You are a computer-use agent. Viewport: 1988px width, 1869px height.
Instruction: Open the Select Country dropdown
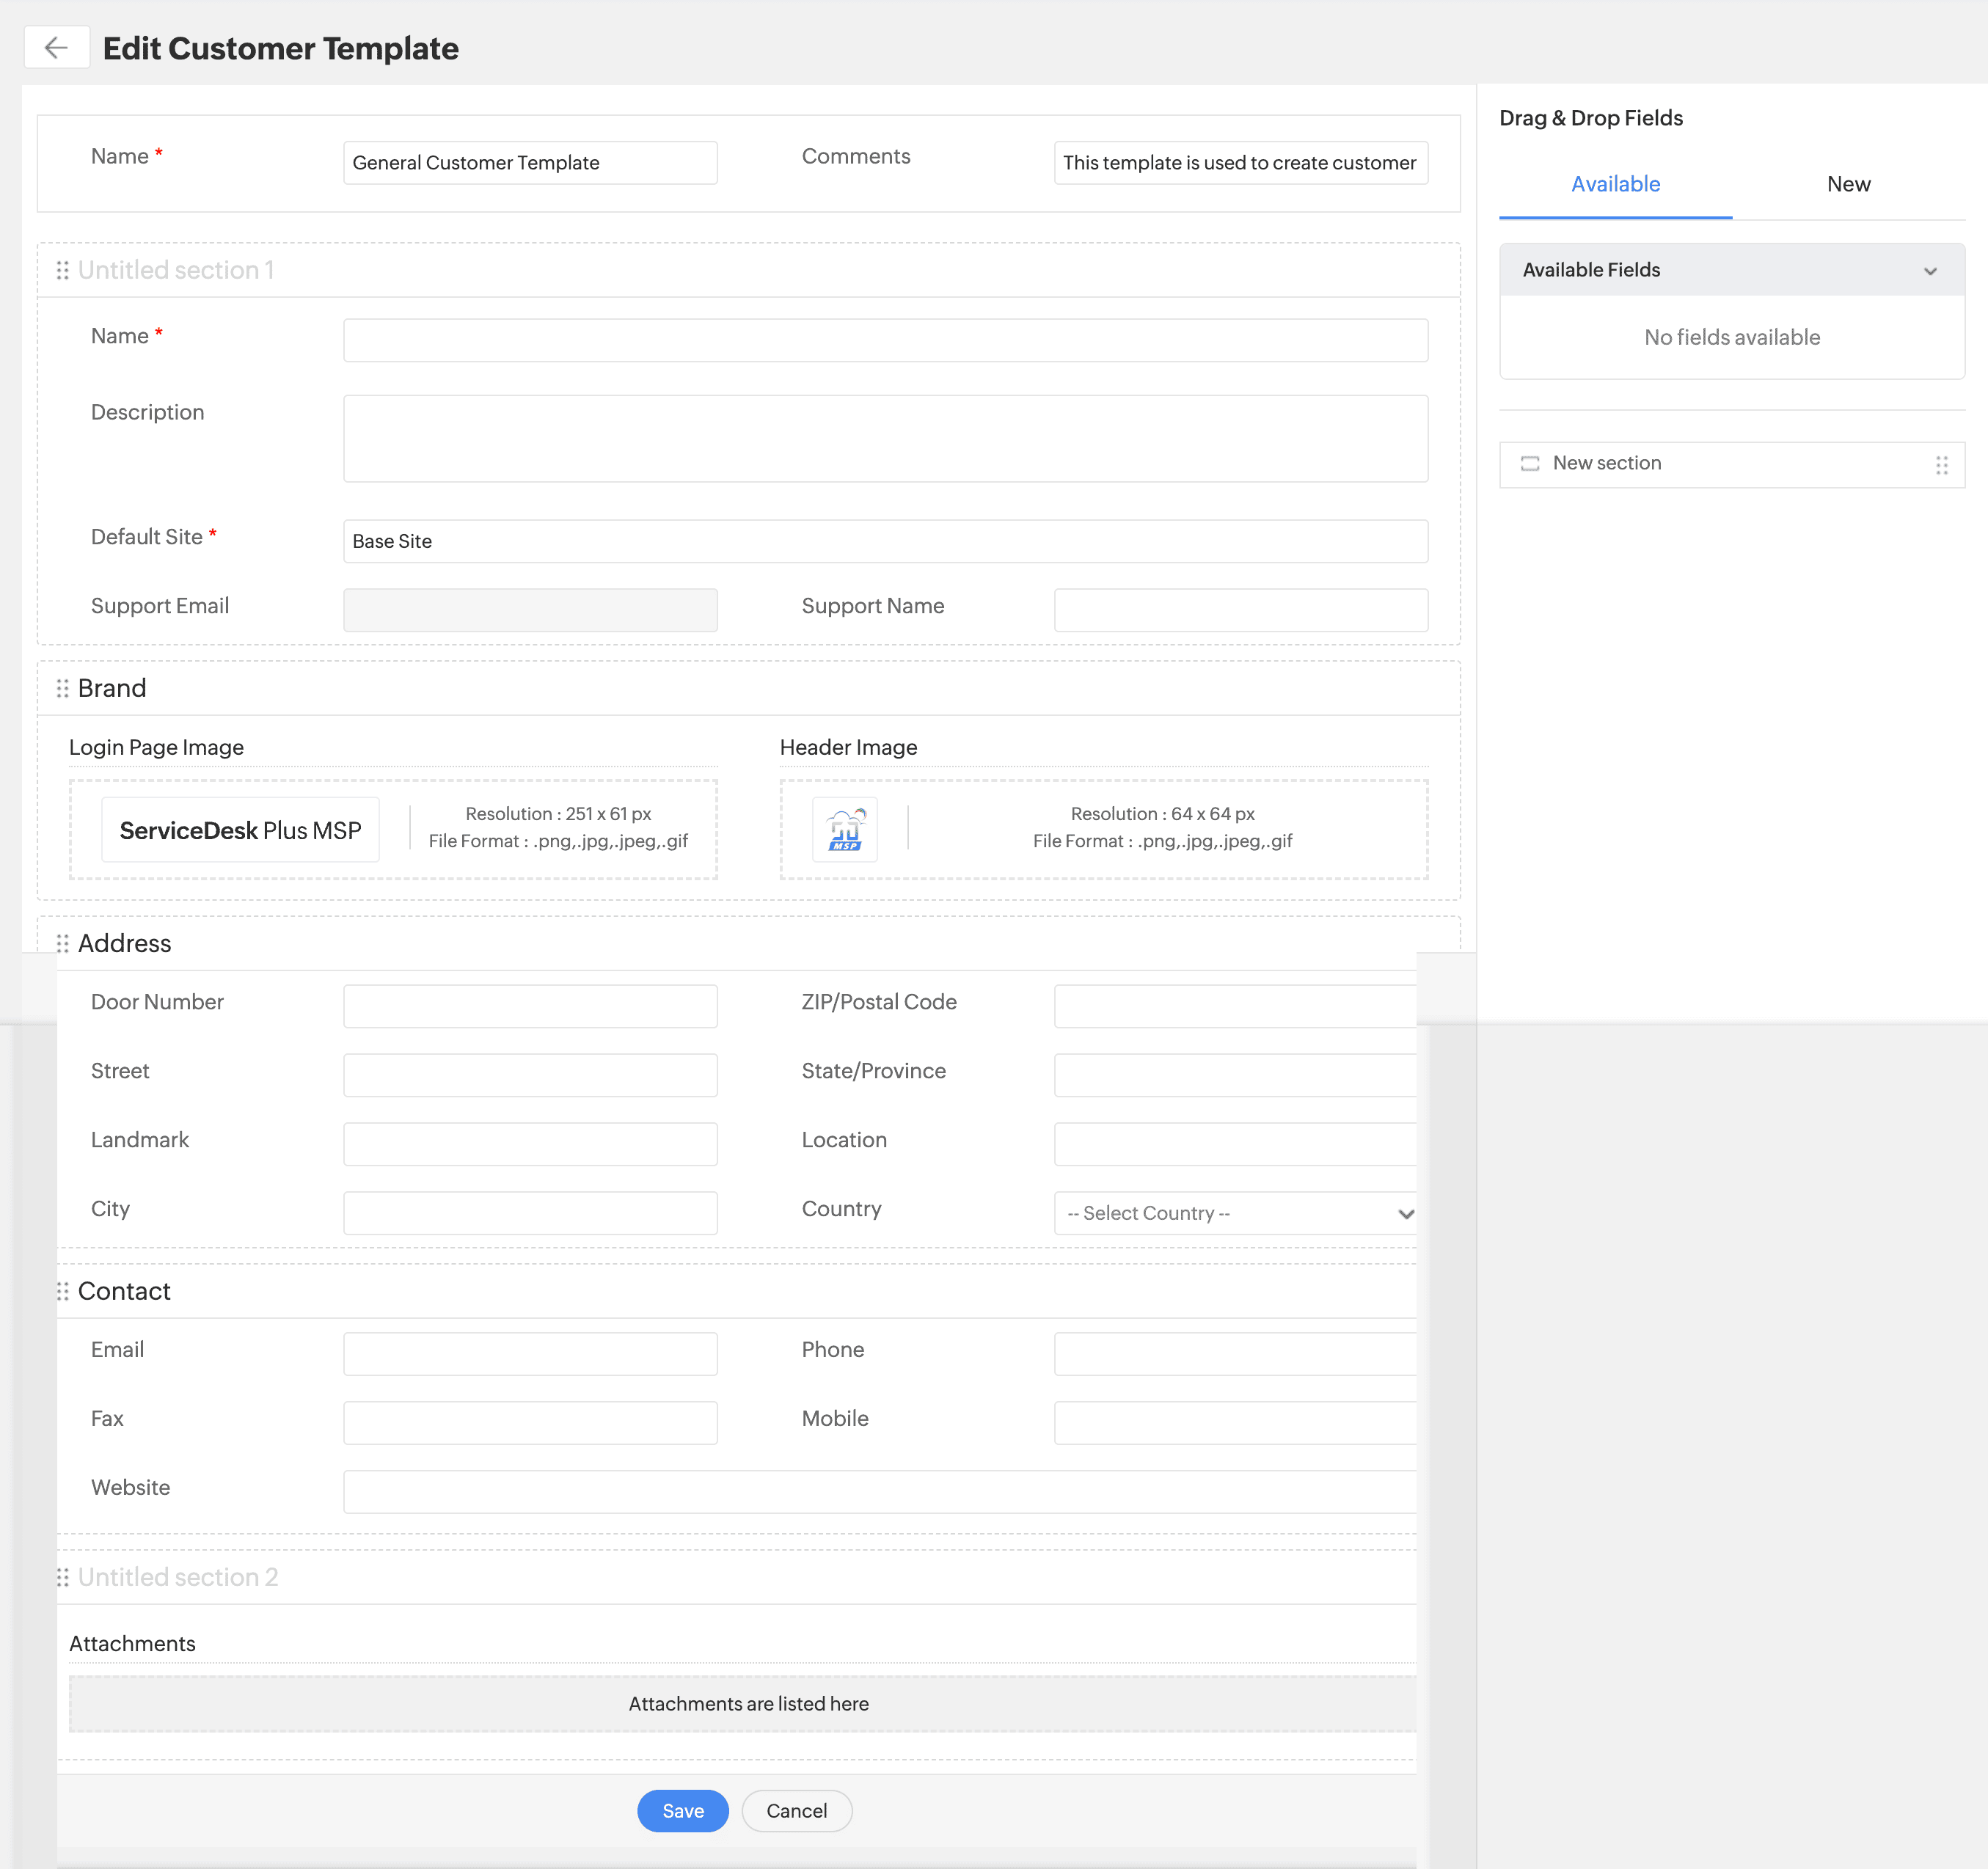pyautogui.click(x=1236, y=1213)
